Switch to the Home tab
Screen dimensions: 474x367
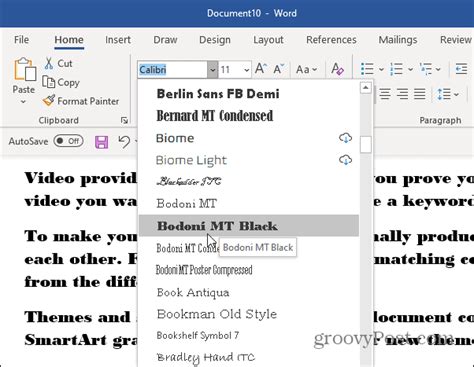coord(69,40)
